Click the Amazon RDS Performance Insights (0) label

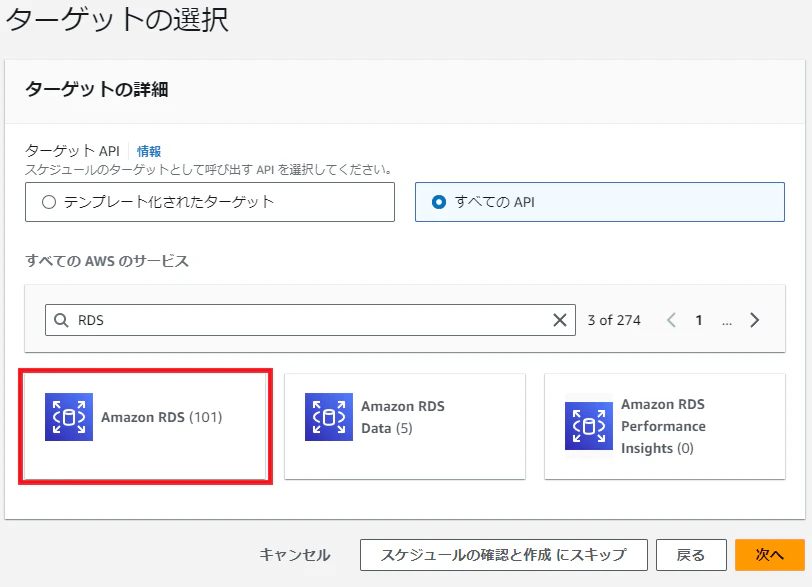(x=663, y=426)
